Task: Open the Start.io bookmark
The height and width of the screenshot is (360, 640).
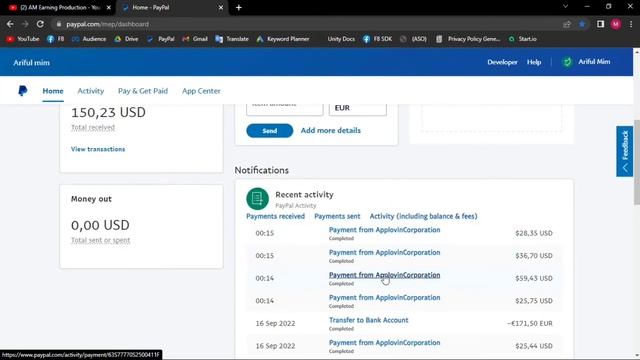Action: (x=523, y=39)
